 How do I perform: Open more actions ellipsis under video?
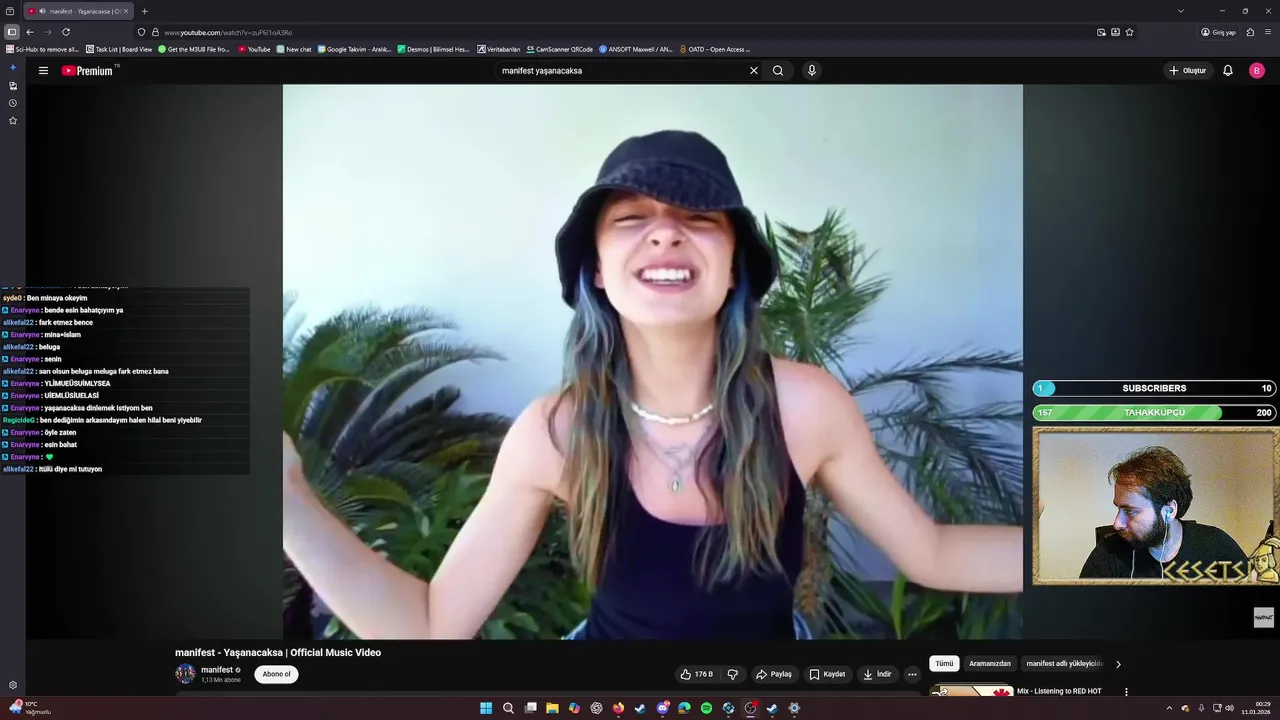pos(912,674)
